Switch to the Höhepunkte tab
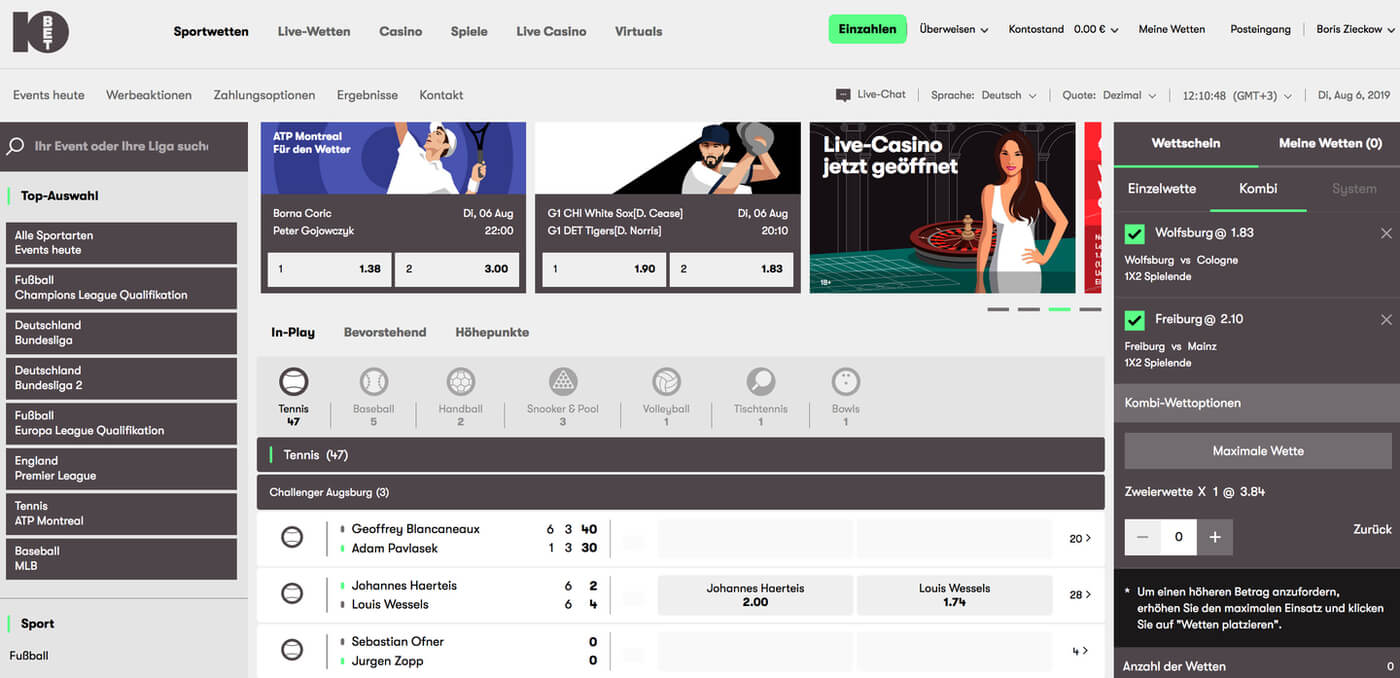The width and height of the screenshot is (1400, 678). click(x=492, y=332)
